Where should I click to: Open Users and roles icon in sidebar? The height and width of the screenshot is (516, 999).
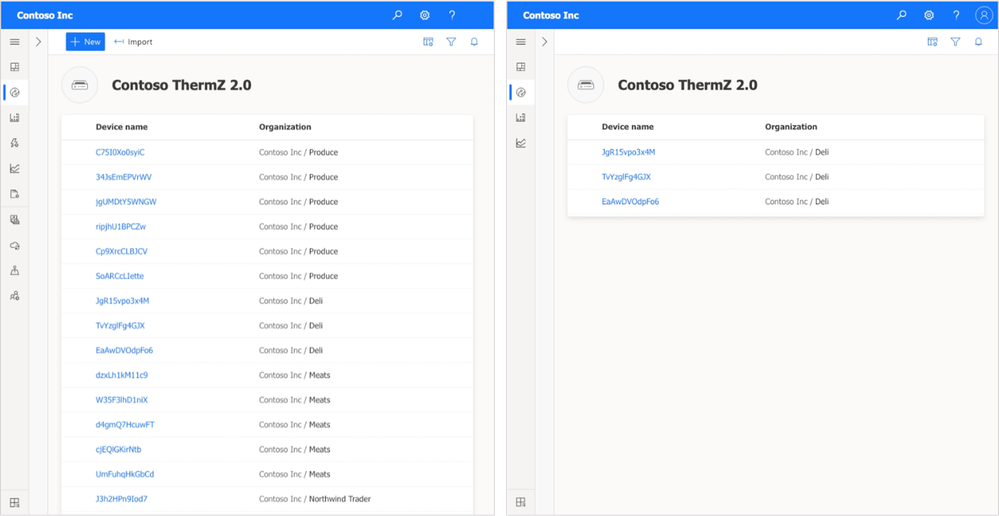[15, 296]
